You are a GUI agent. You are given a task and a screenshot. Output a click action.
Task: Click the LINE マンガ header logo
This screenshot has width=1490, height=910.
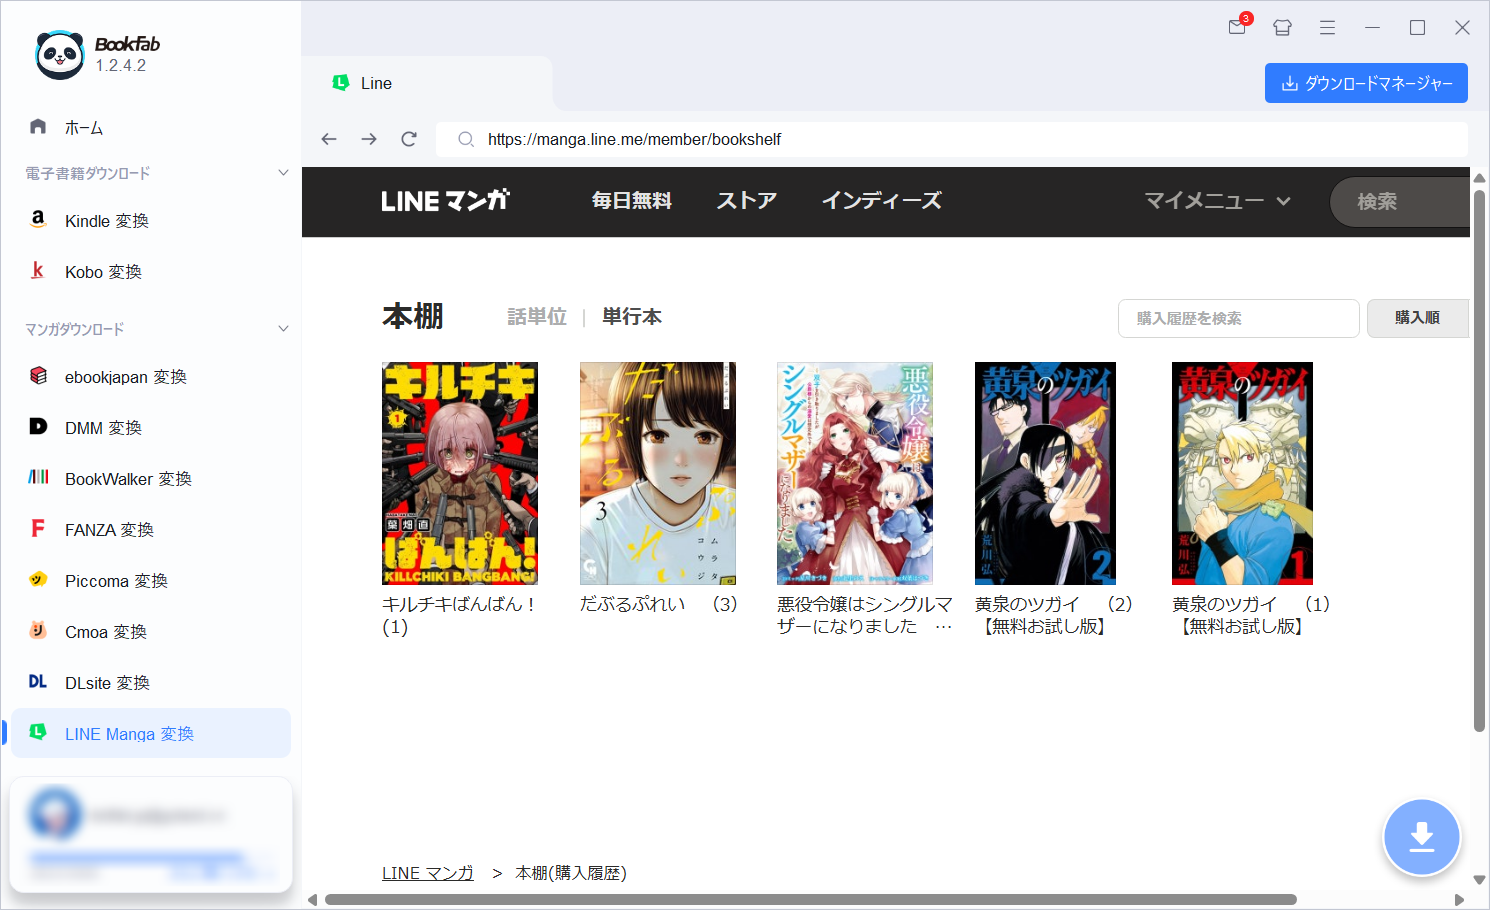pyautogui.click(x=445, y=201)
